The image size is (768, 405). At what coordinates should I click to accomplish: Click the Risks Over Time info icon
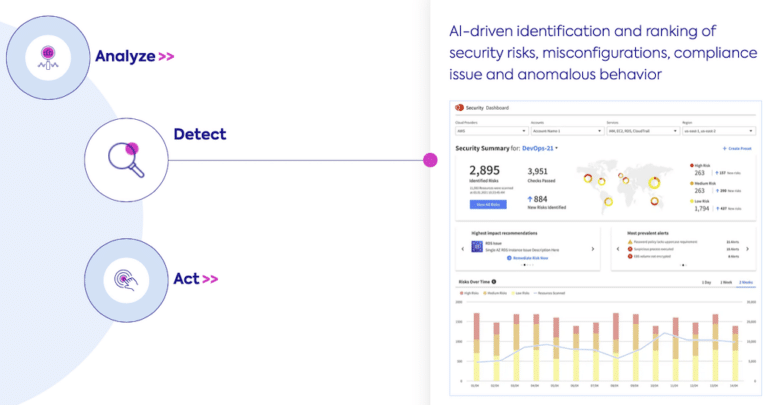coord(494,282)
